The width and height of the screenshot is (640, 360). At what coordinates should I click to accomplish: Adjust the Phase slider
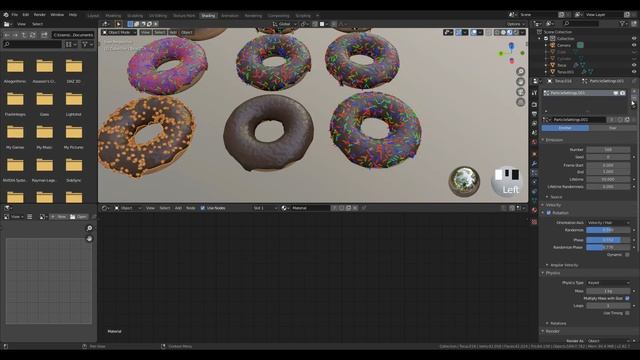(x=608, y=240)
